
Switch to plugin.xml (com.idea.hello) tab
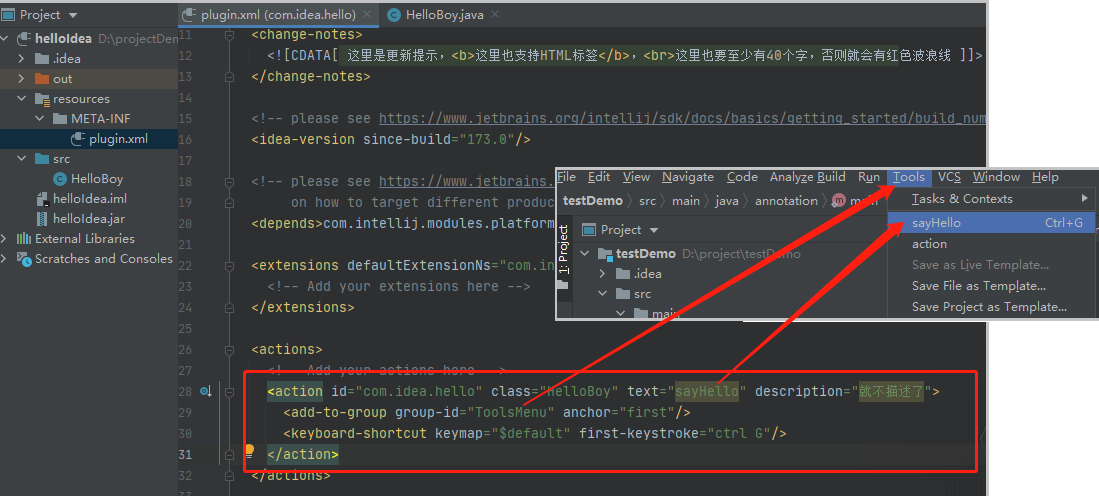coord(278,15)
